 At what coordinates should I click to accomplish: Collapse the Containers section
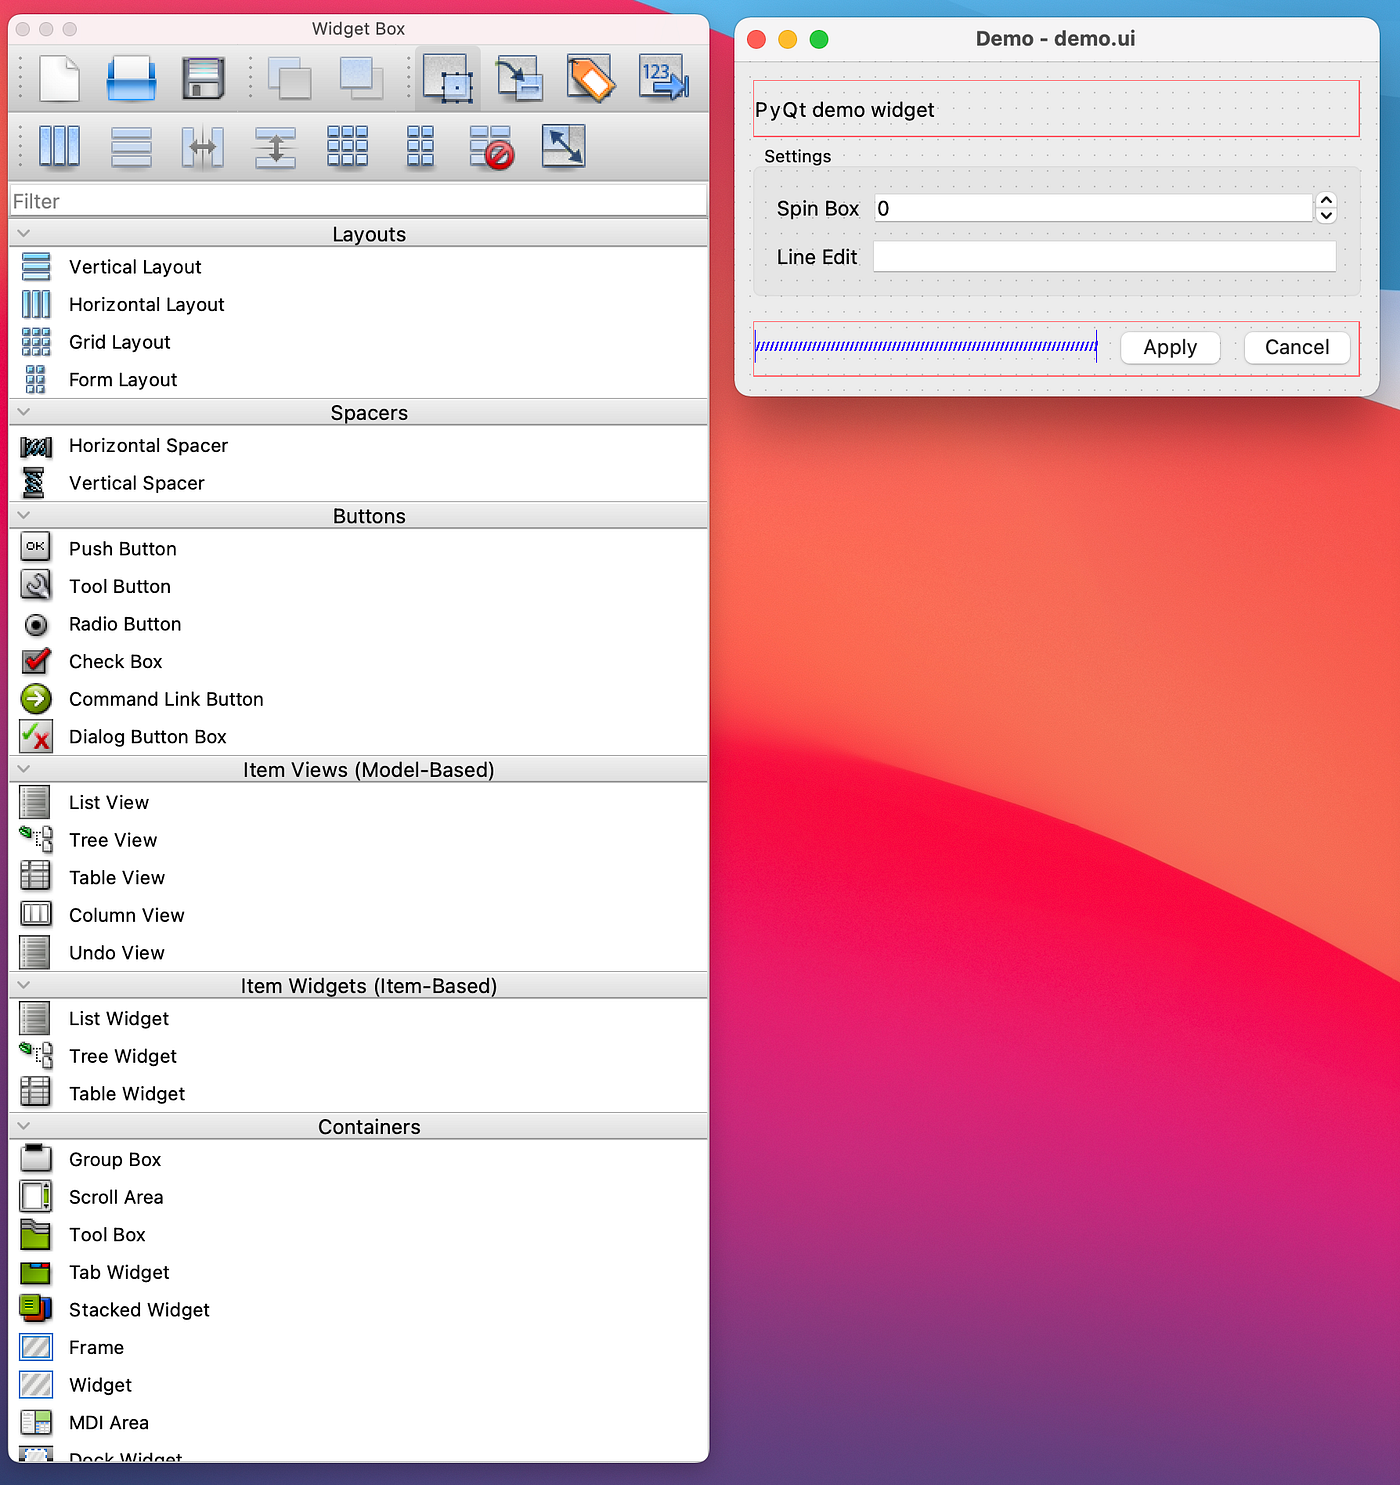coord(23,1125)
